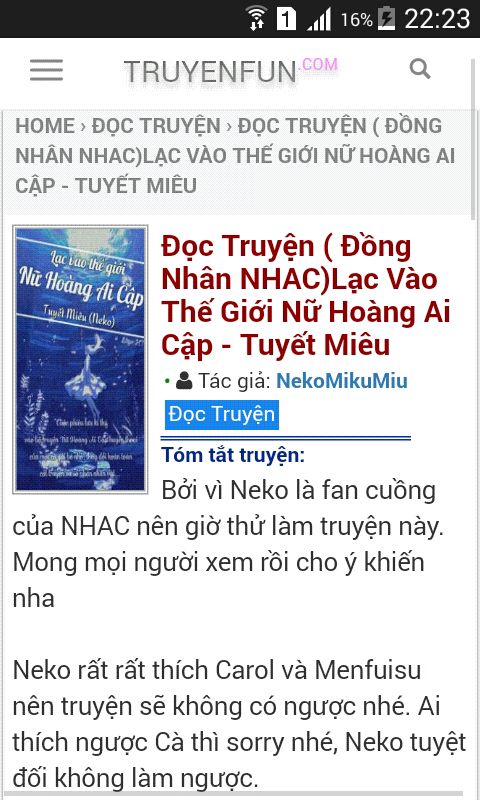Viewport: 480px width, 800px height.
Task: Click the red story title heading
Action: [306, 295]
